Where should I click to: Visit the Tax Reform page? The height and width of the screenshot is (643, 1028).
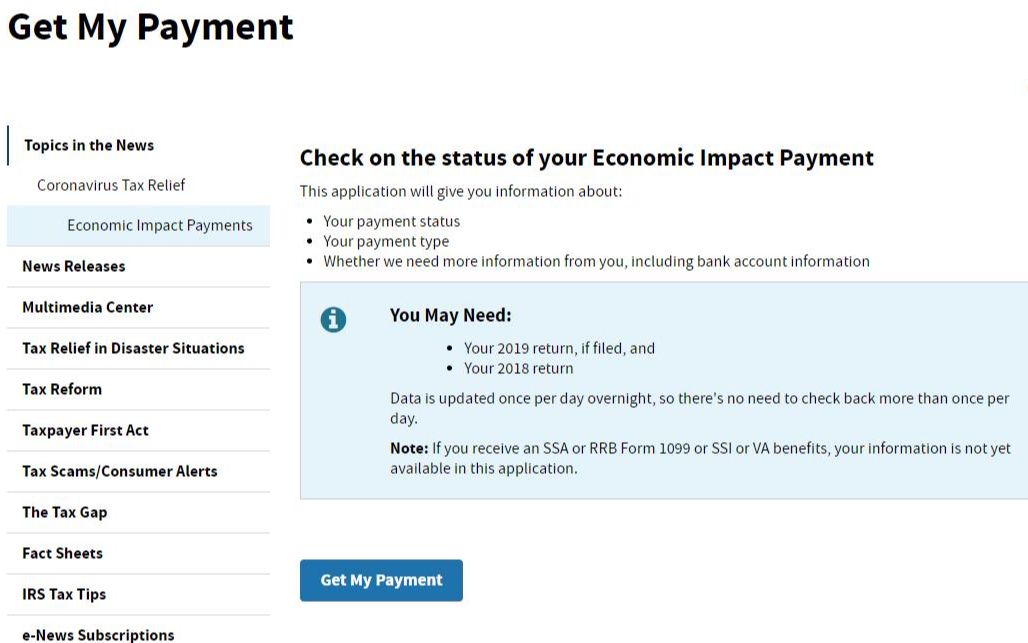point(62,389)
